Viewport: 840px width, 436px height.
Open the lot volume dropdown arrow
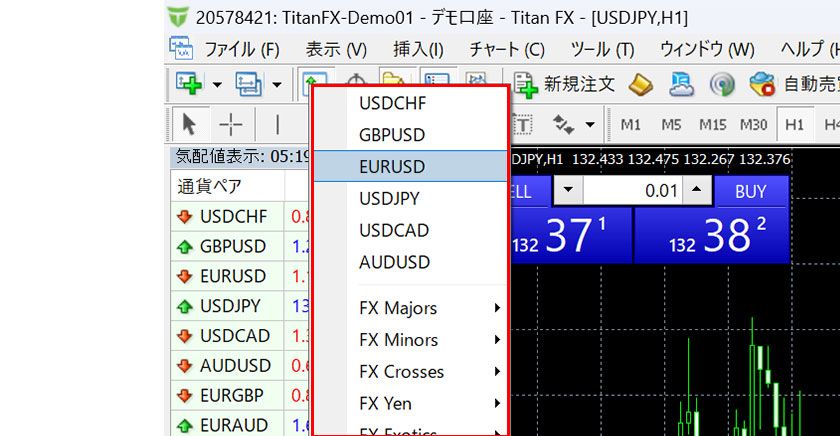pos(568,190)
